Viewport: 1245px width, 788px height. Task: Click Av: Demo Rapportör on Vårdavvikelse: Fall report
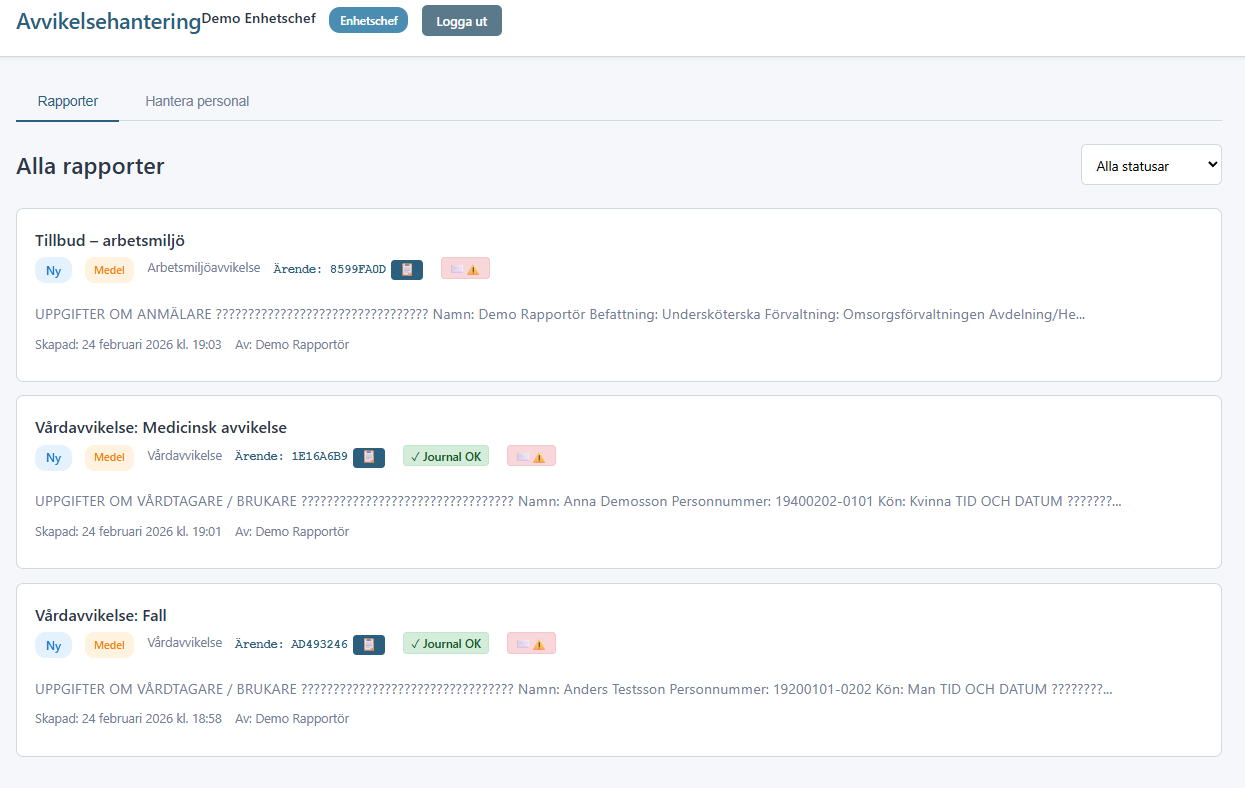pos(292,718)
